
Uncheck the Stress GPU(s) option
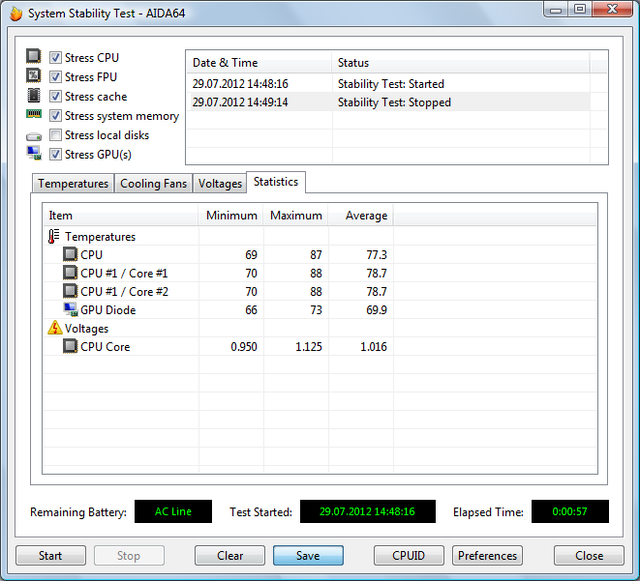click(x=56, y=154)
